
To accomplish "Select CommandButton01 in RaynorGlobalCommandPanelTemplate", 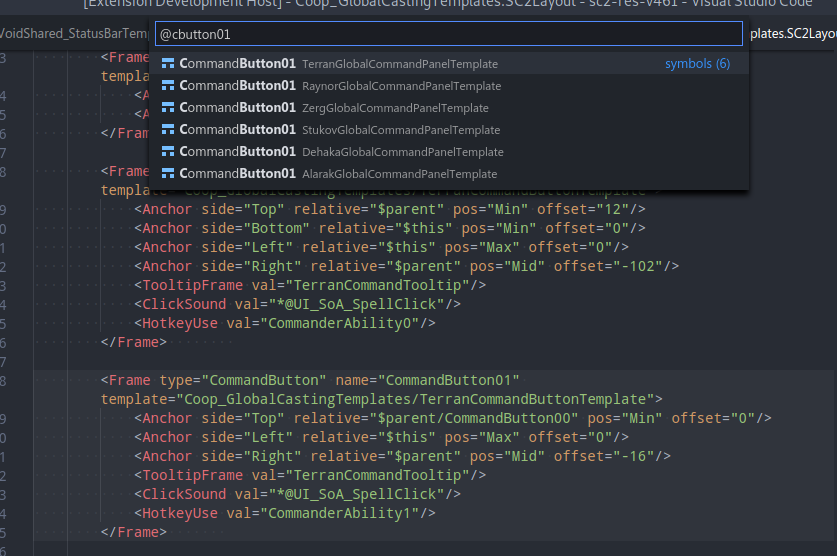I will (x=448, y=86).
